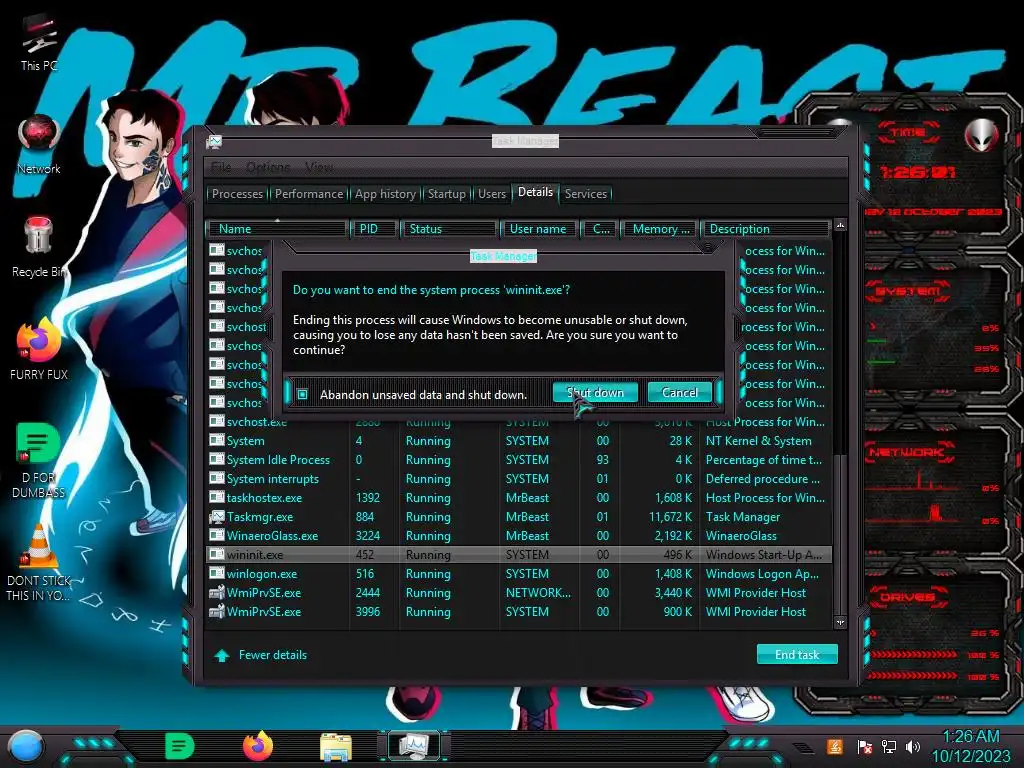The width and height of the screenshot is (1024, 768).
Task: Open D FOR DUMBASS desktop shortcut
Action: click(x=39, y=460)
